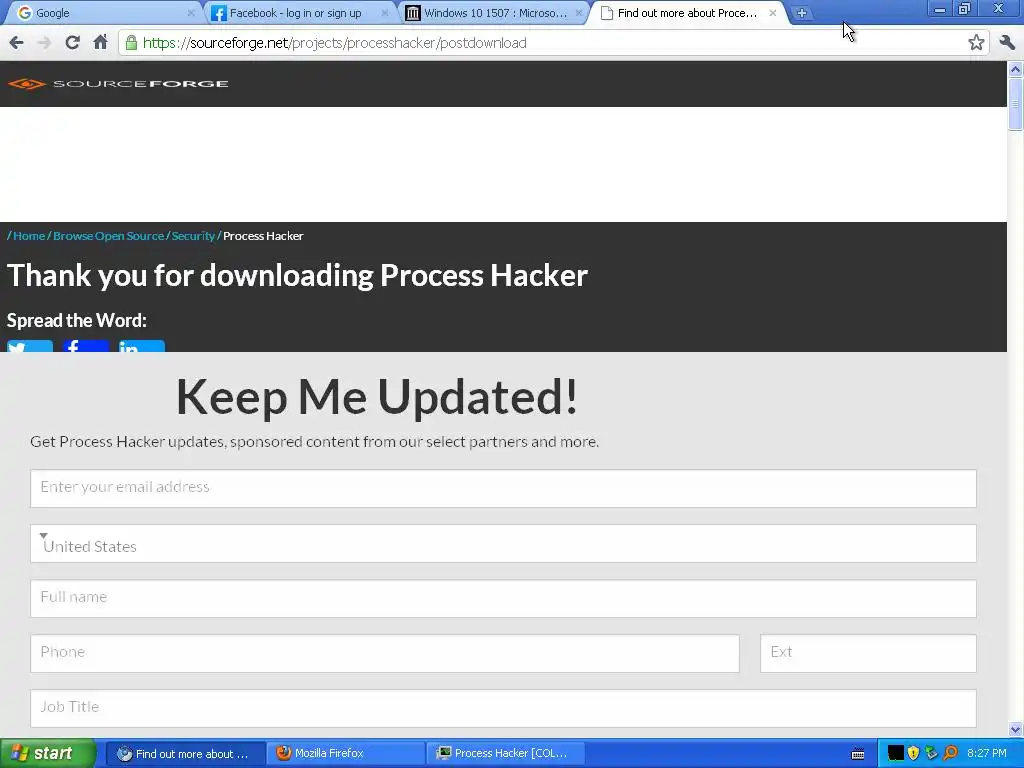This screenshot has height=768, width=1024.
Task: Select the Find out more about Process Hacker tab
Action: pos(686,13)
